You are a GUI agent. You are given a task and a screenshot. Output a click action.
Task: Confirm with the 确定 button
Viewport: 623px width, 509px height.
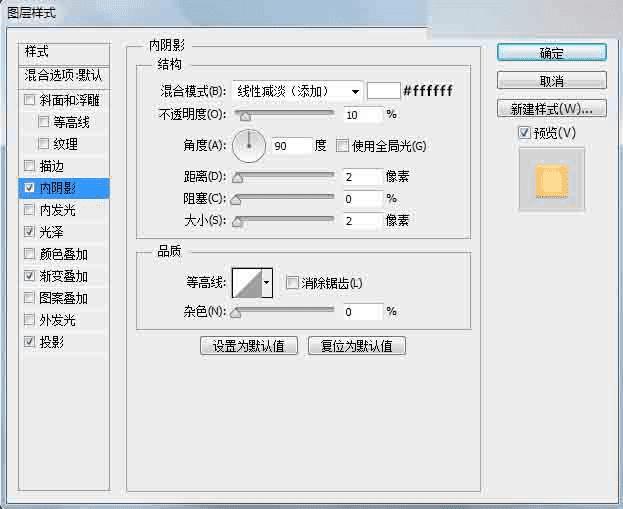551,52
